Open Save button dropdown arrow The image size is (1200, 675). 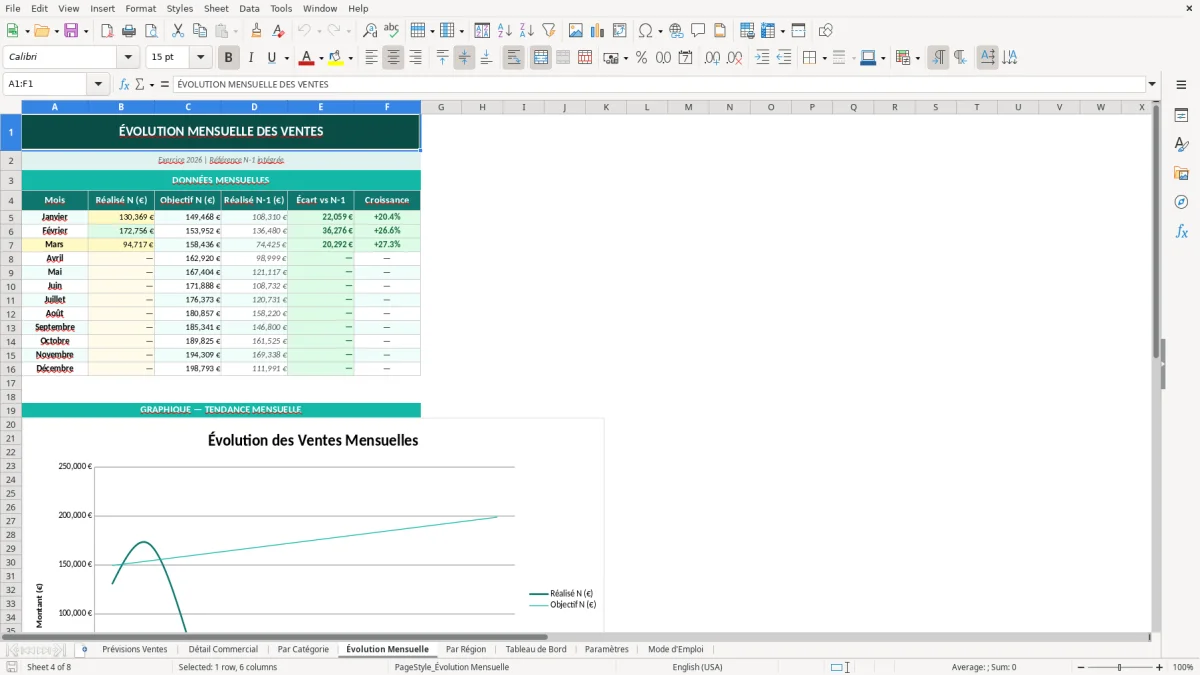pos(85,31)
